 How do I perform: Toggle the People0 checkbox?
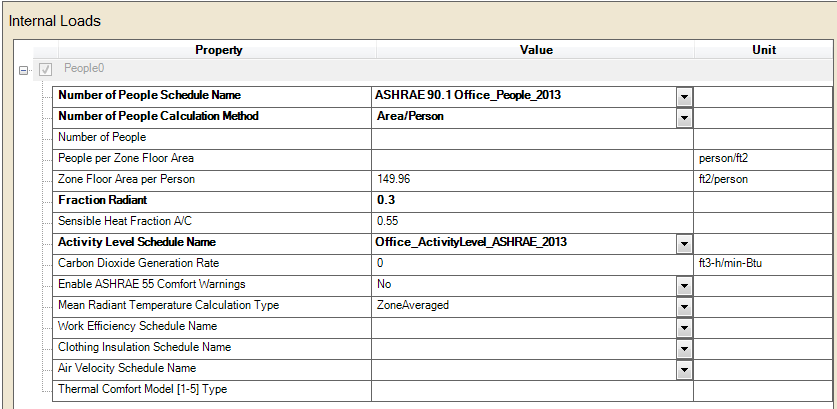(45, 69)
